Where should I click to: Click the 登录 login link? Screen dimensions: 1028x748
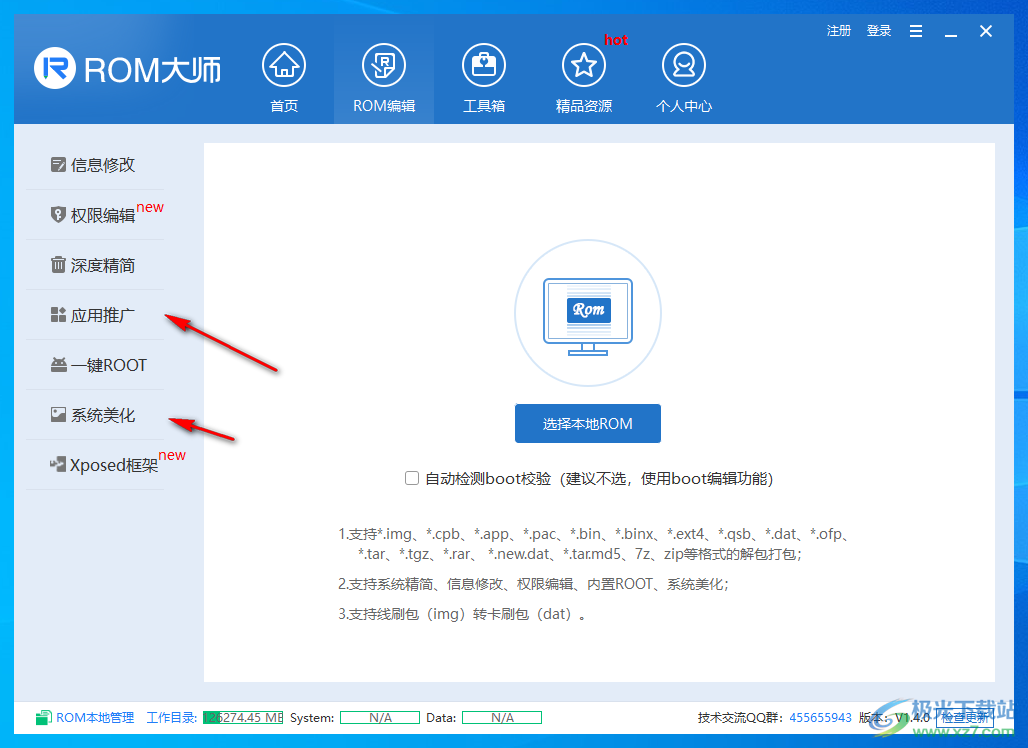click(x=879, y=31)
